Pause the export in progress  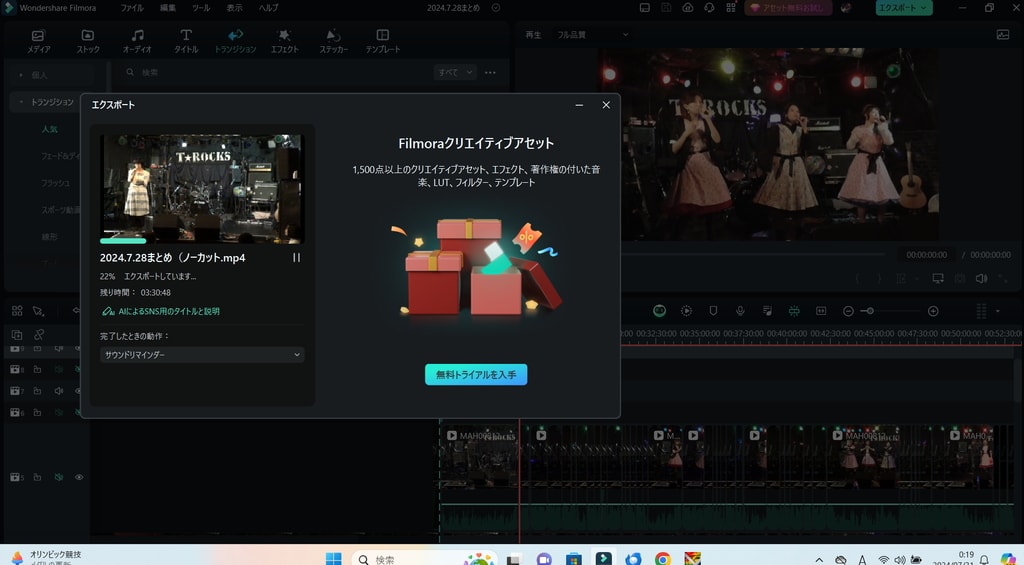[x=296, y=258]
